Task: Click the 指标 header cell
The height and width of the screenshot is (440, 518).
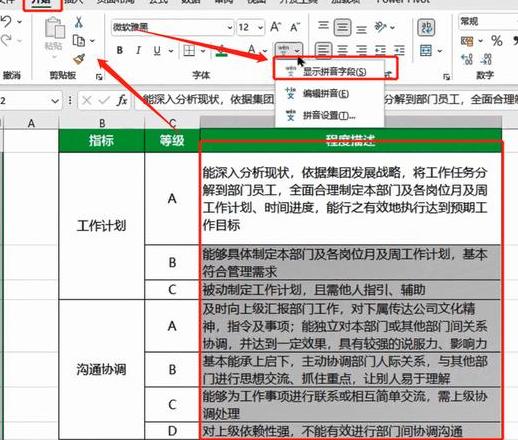Action: click(102, 140)
